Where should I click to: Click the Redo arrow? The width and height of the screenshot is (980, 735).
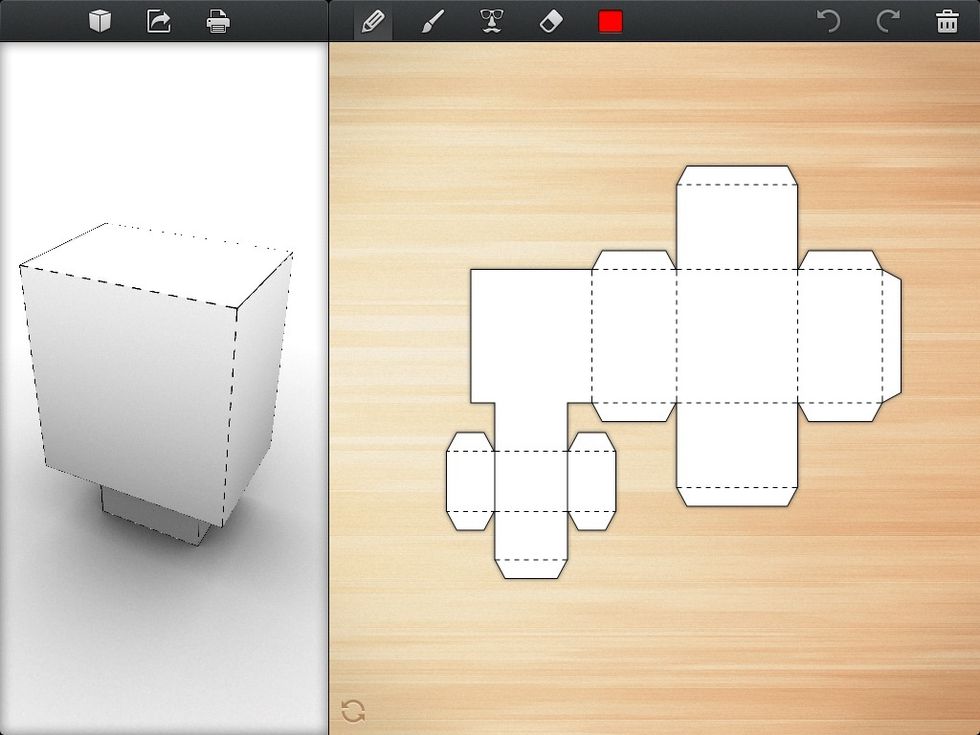pos(889,20)
